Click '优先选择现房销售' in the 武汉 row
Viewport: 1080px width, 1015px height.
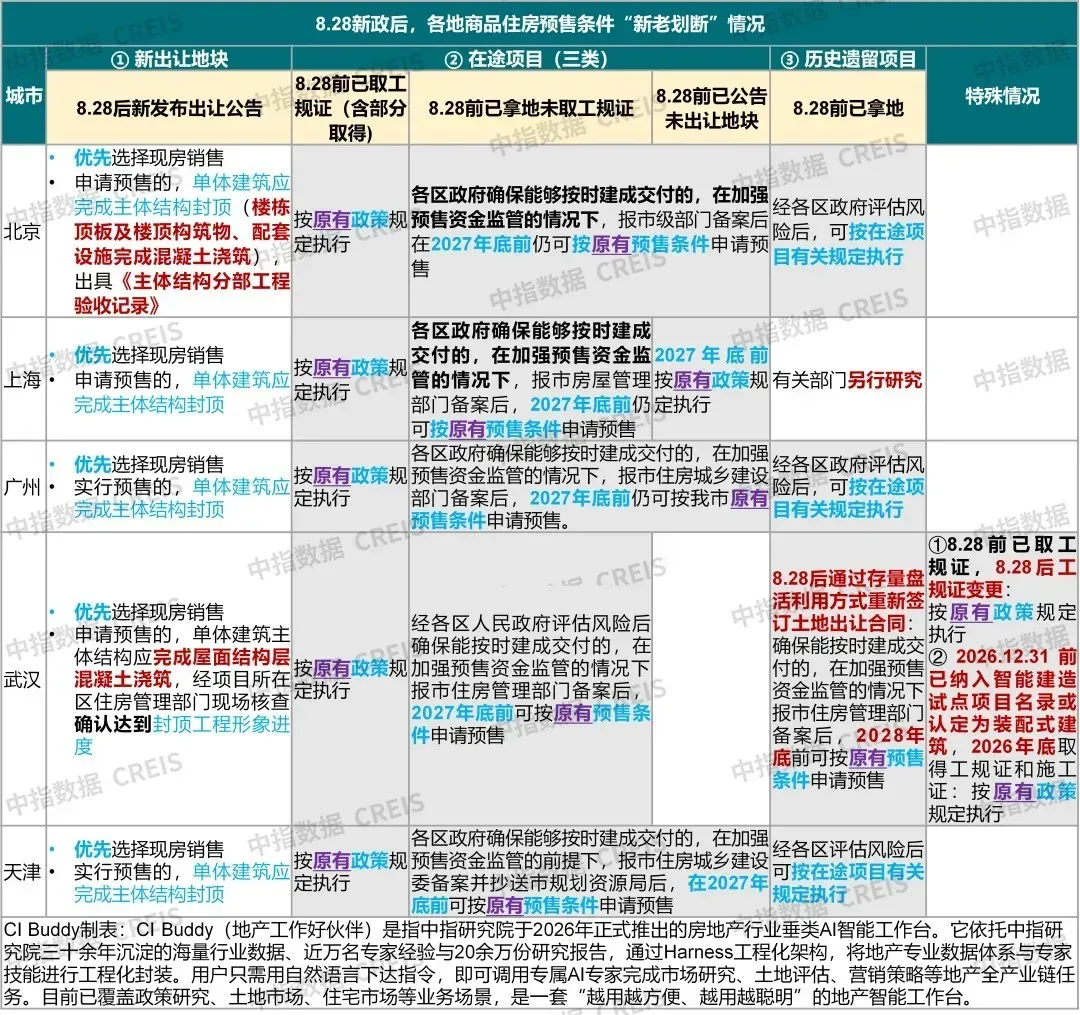point(149,611)
